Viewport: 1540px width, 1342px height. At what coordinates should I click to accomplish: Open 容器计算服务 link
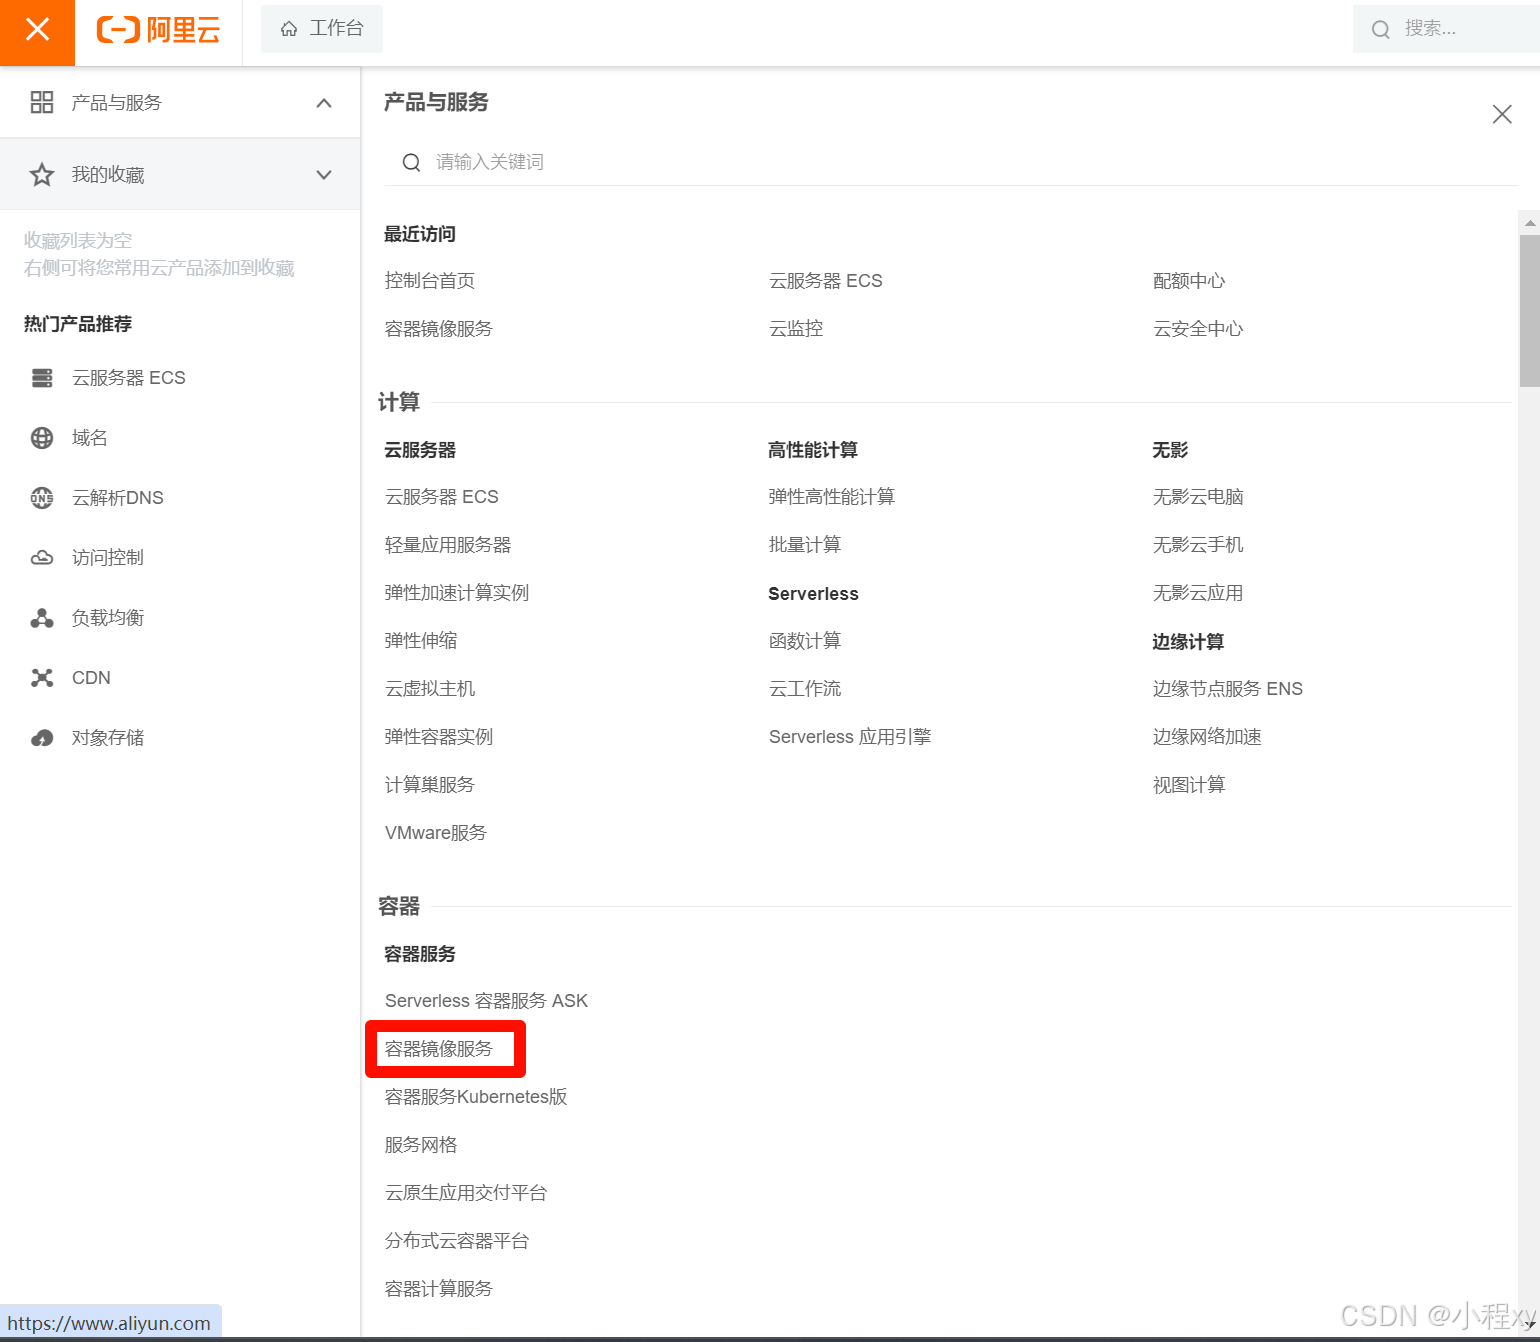pyautogui.click(x=439, y=1289)
